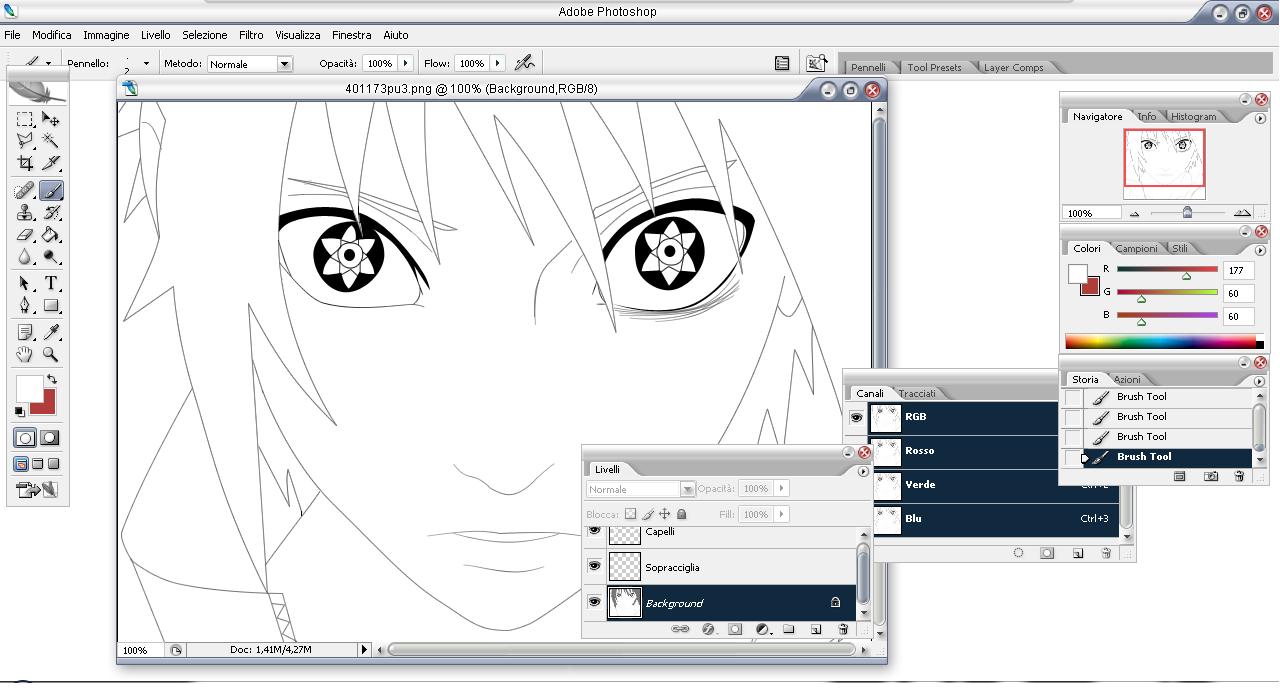
Task: Select the Magic Wand tool
Action: click(50, 141)
